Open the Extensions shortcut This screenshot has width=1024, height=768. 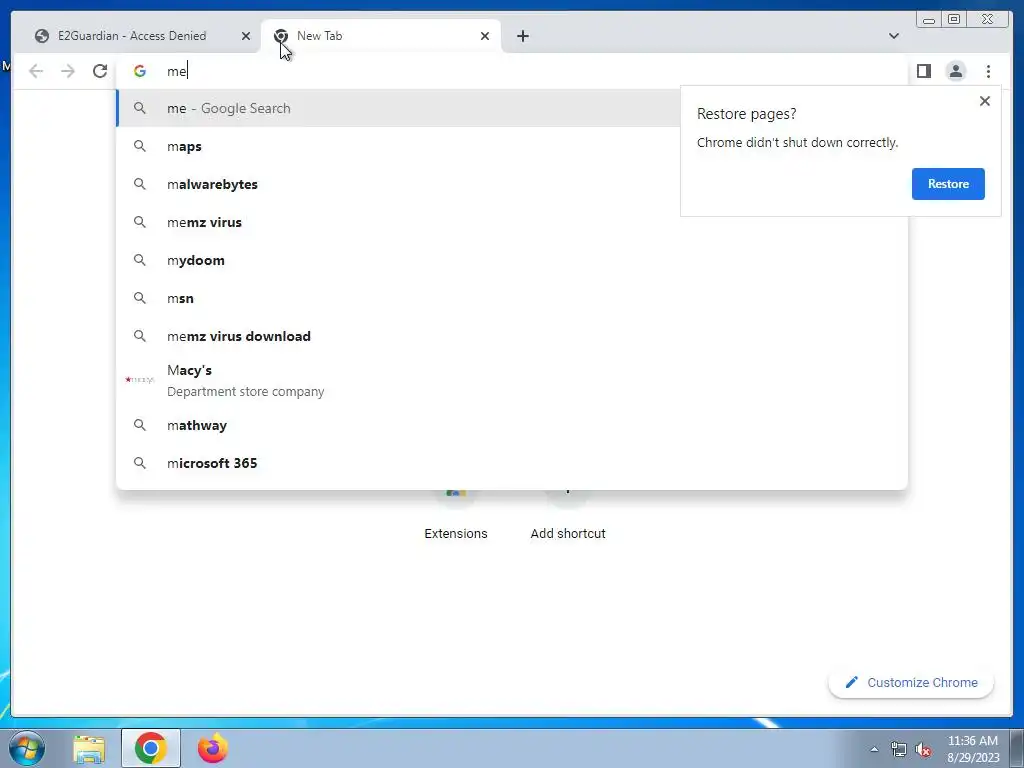[456, 515]
